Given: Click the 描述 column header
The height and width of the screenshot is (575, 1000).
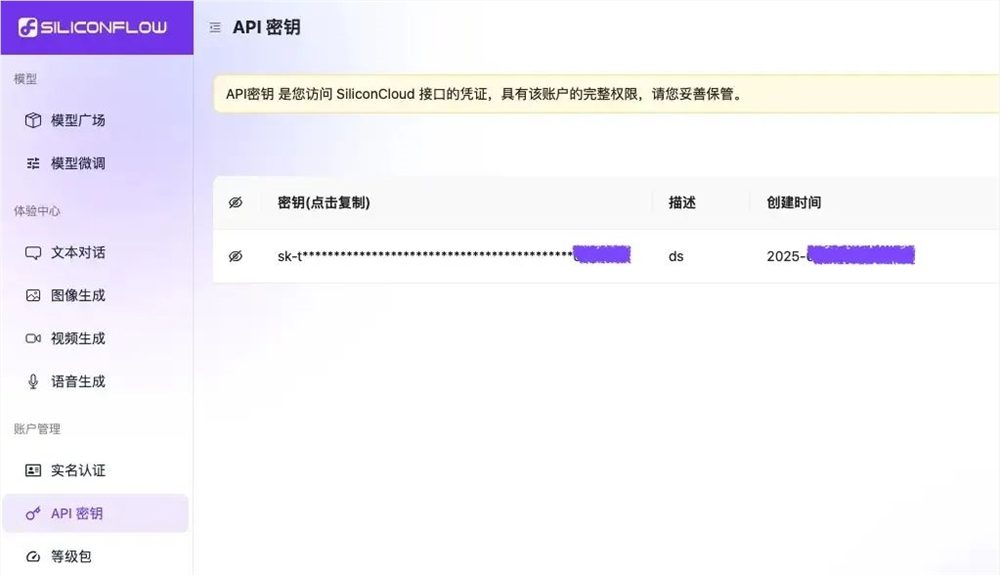Looking at the screenshot, I should [x=682, y=203].
